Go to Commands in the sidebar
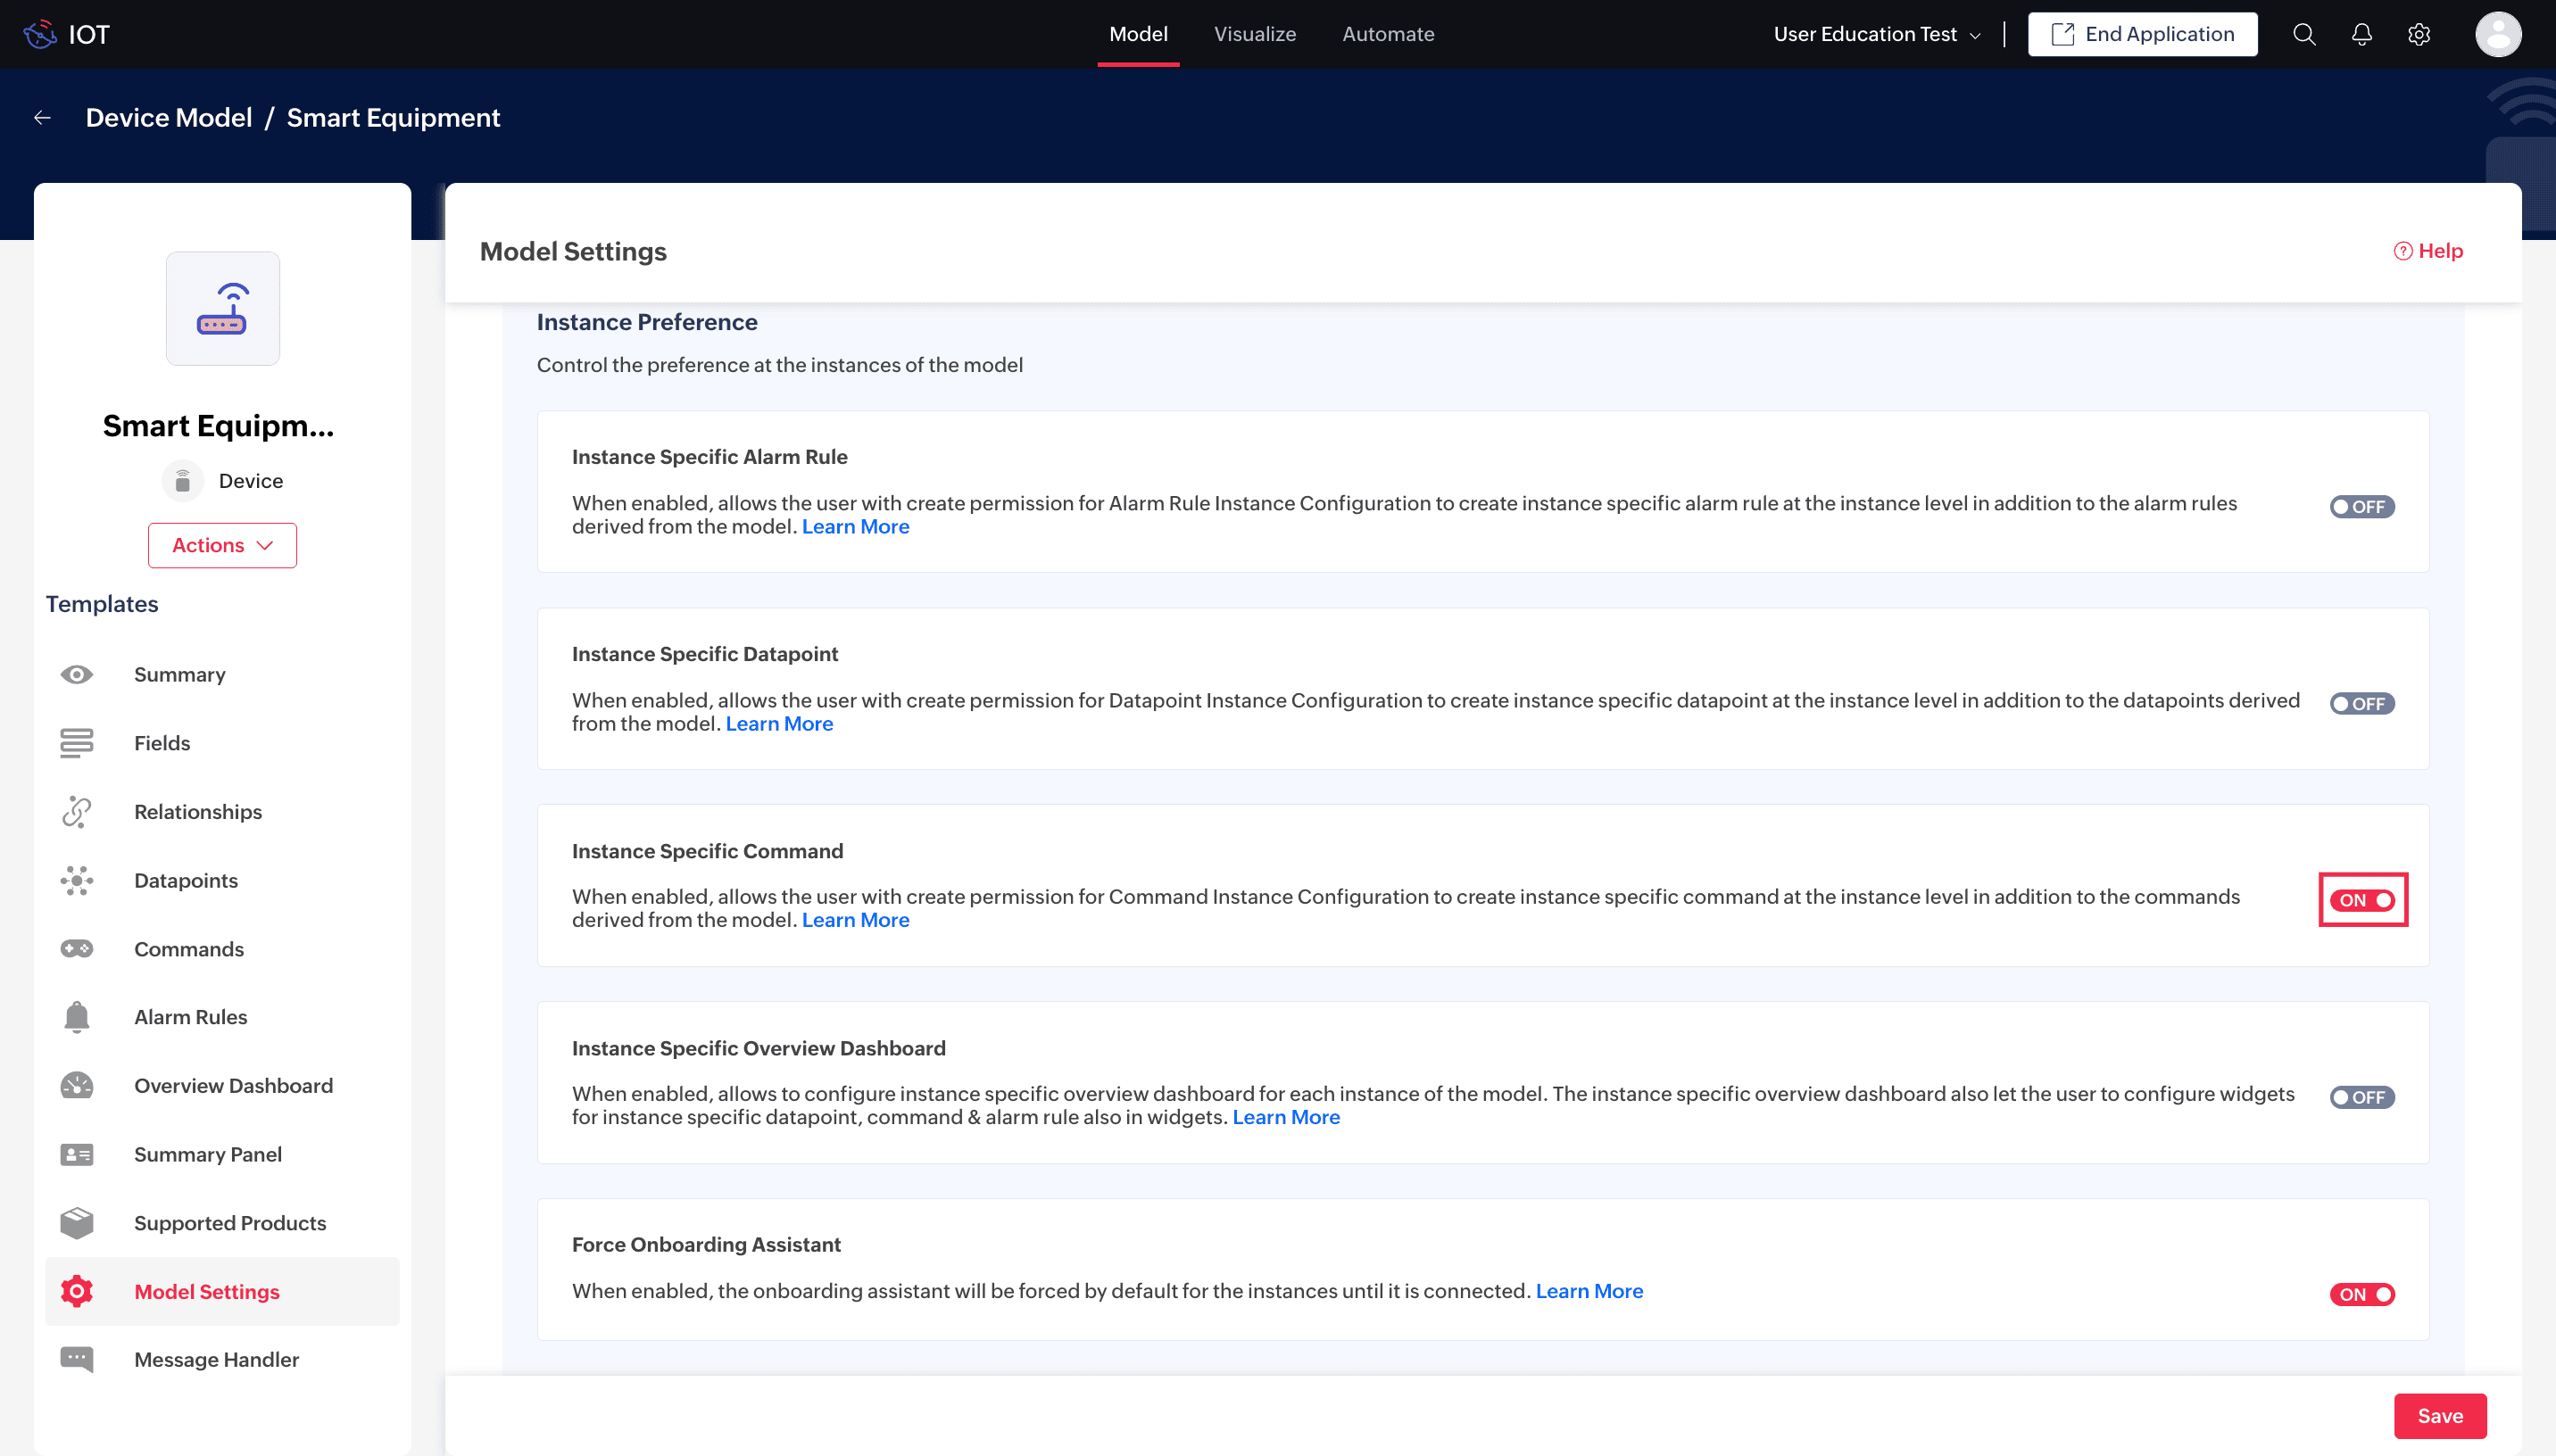Screen dimensions: 2556x1456 point(188,948)
